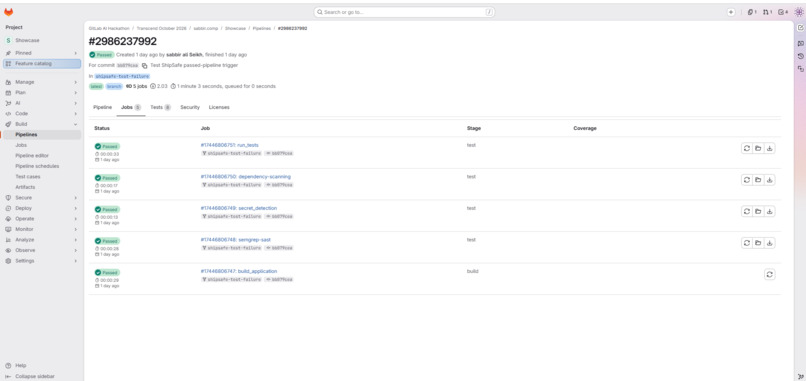Open the user avatar menu
This screenshot has width=806, height=381.
click(x=799, y=12)
